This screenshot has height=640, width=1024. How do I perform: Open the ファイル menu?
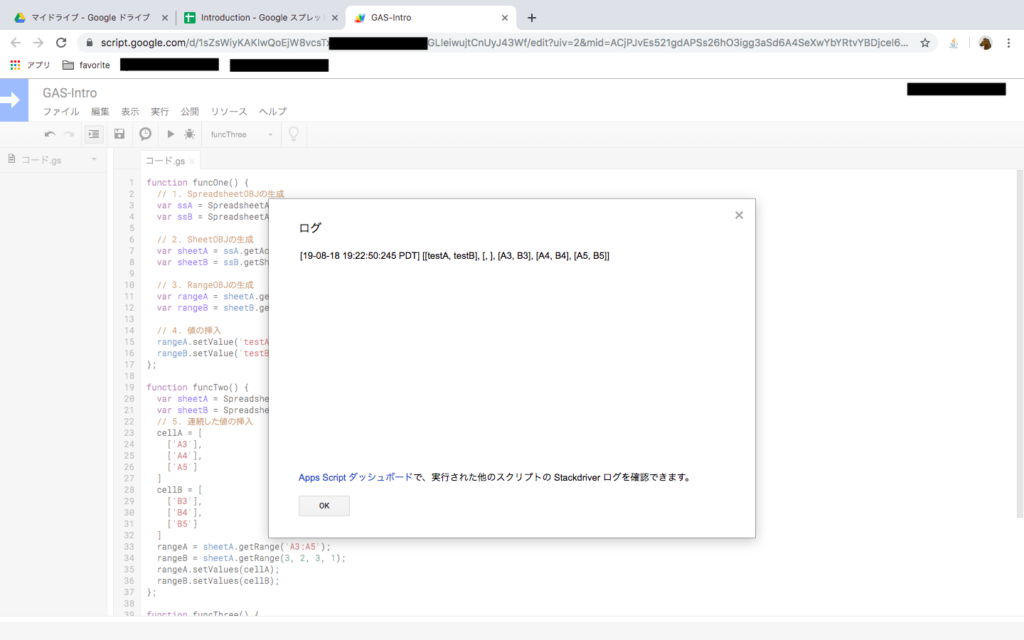(x=61, y=112)
